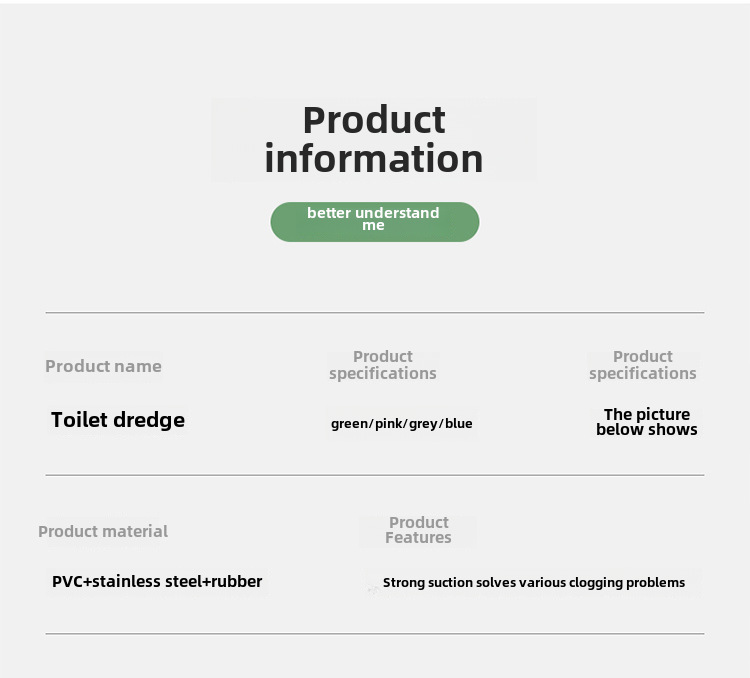Viewport: 750px width, 678px height.
Task: Click the word 'information' in the main heading
Action: [x=374, y=158]
